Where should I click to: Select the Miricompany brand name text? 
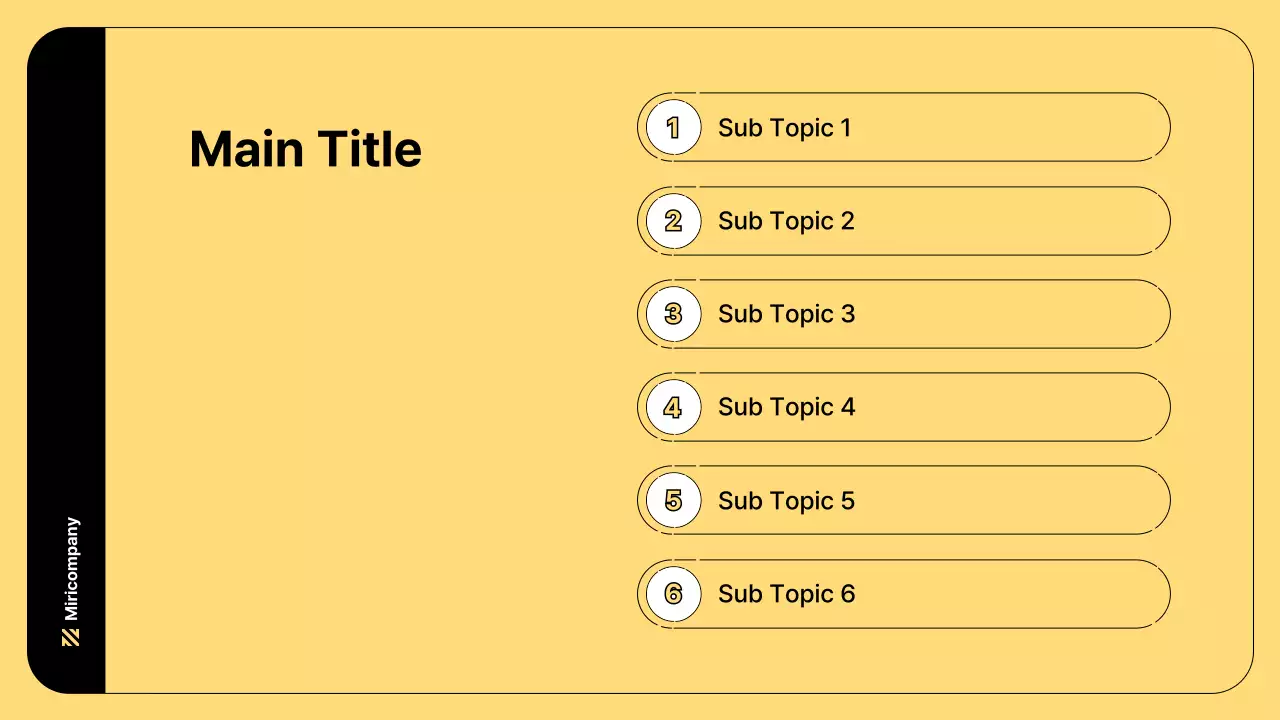(71, 569)
